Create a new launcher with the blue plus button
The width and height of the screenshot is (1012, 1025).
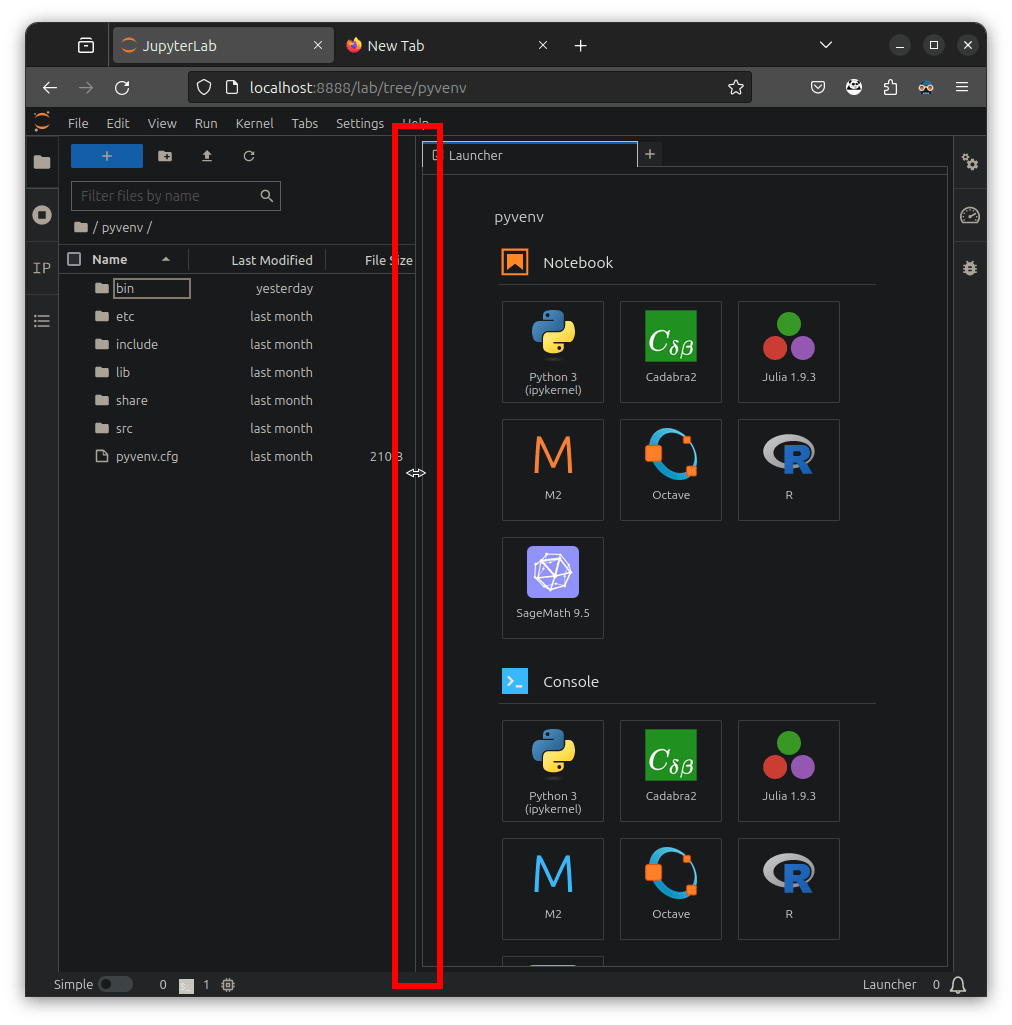[107, 156]
